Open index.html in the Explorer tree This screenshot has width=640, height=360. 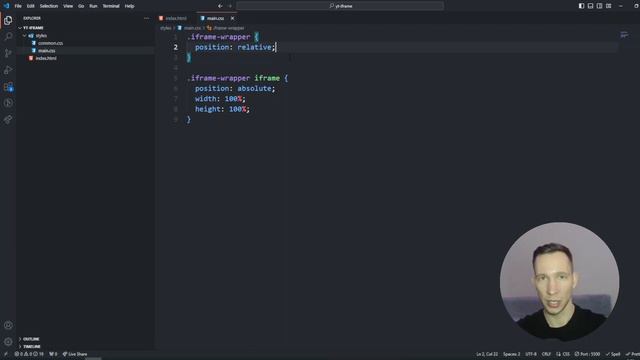(46, 58)
